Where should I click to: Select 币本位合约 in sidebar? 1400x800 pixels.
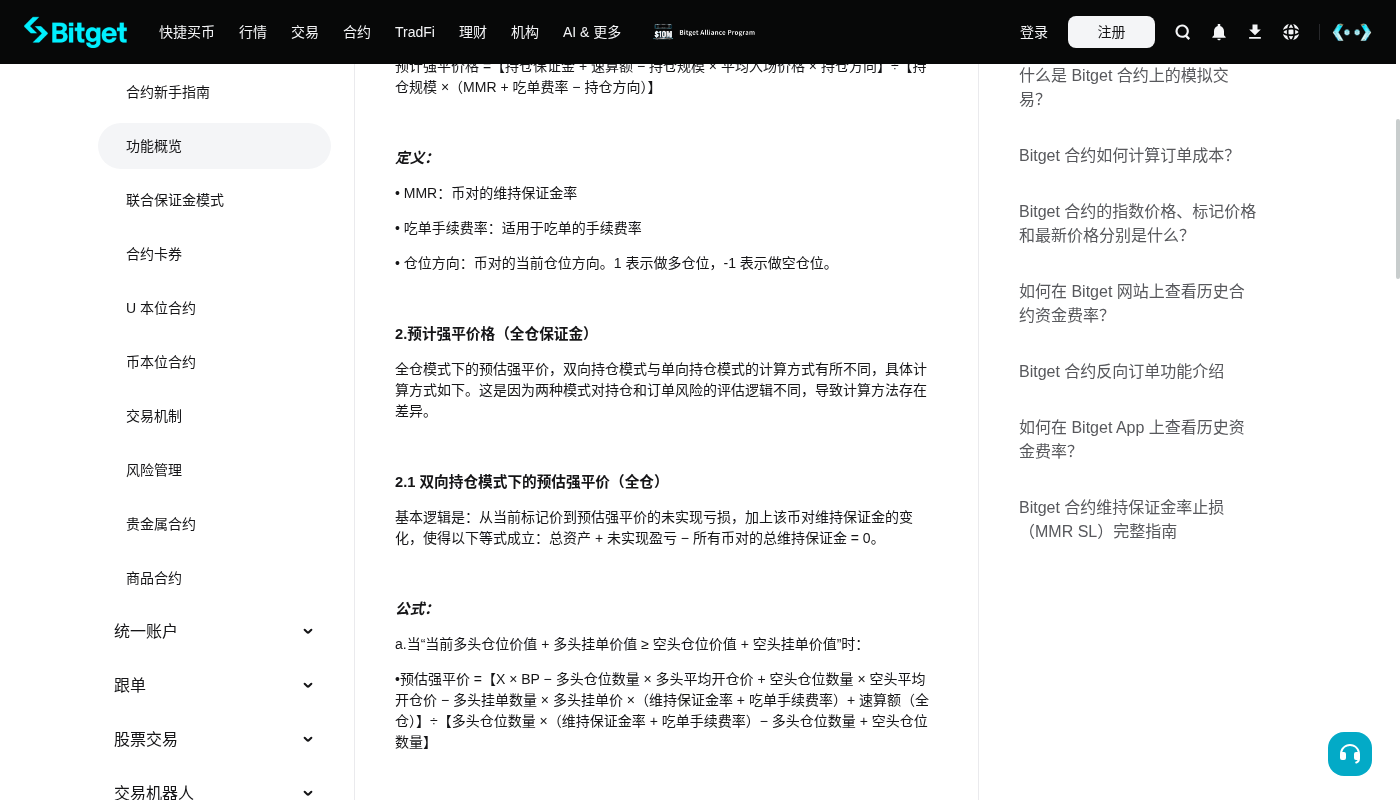click(x=214, y=362)
